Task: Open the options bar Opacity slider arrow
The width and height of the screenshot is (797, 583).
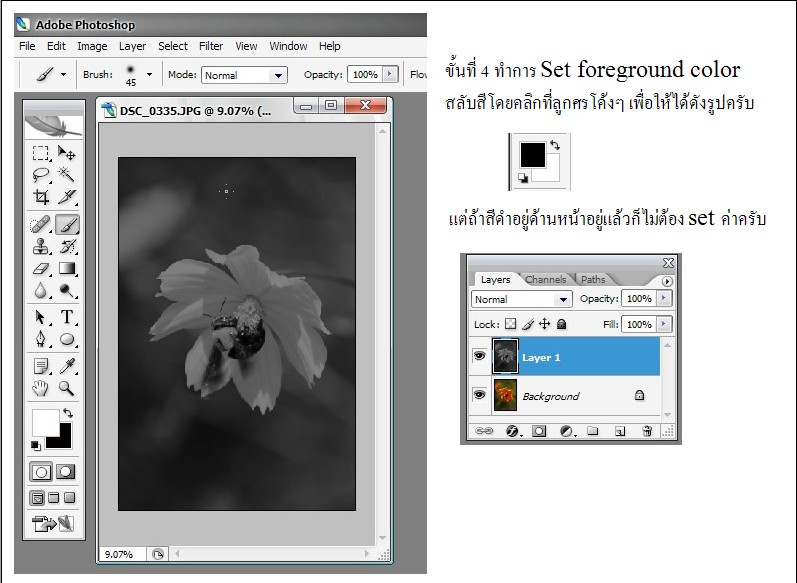Action: pyautogui.click(x=390, y=74)
